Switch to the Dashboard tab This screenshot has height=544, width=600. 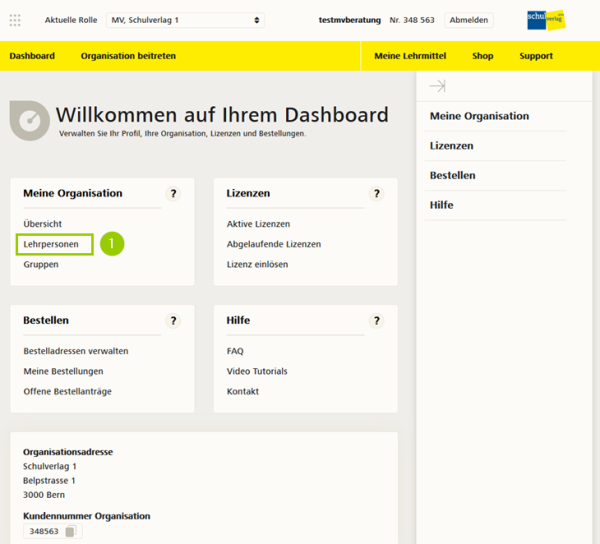(x=32, y=56)
